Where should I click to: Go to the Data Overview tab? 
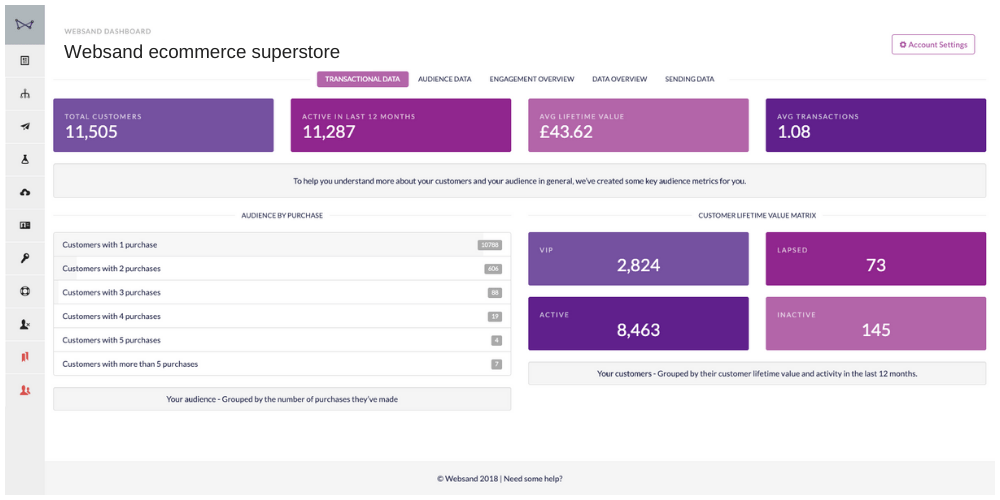[x=619, y=79]
